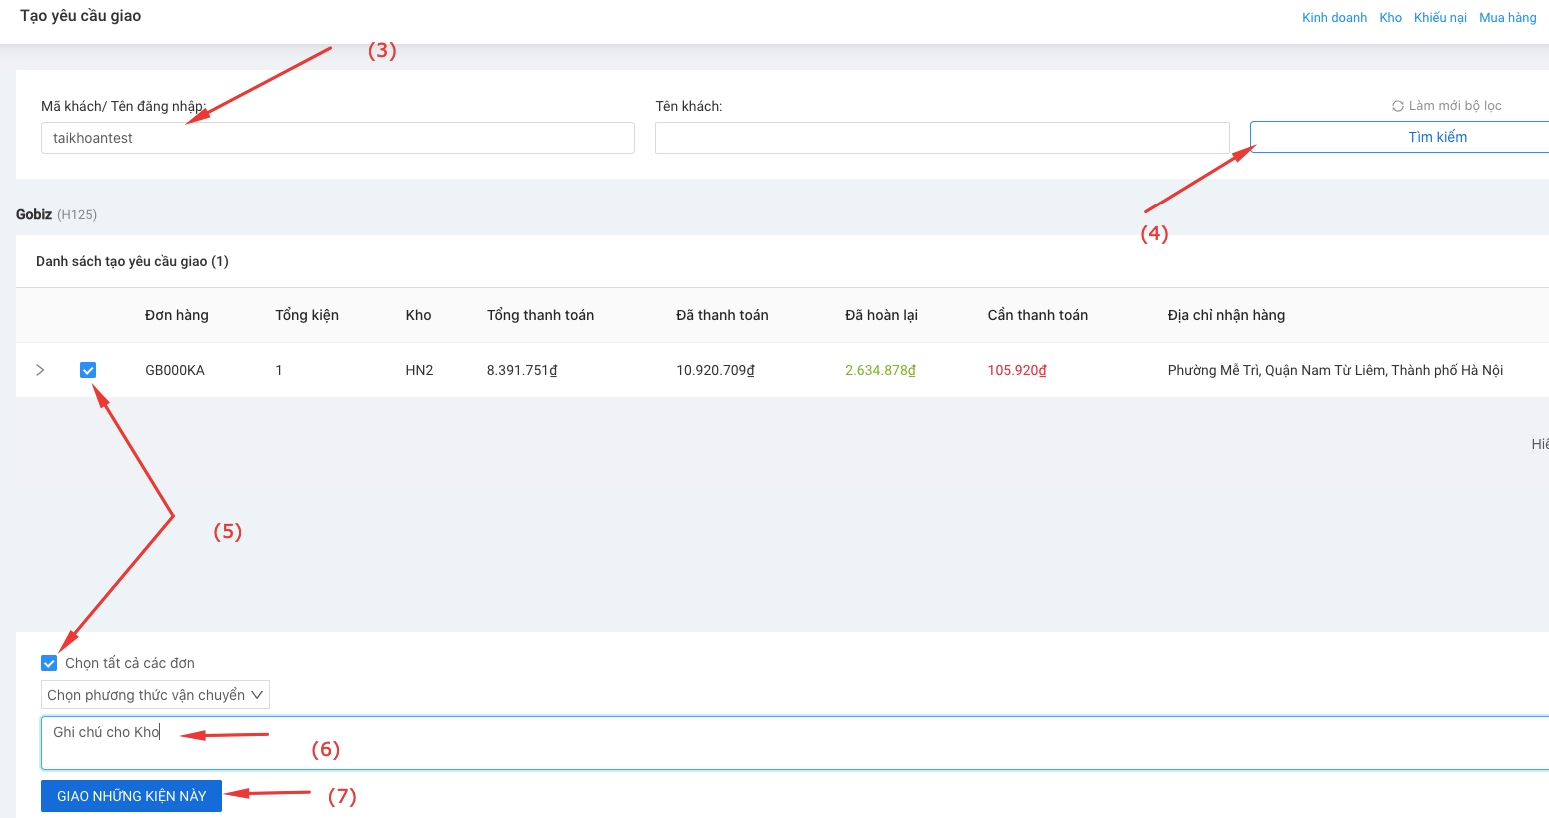This screenshot has height=818, width=1549.
Task: Click the Tổng thanh toán column header
Action: [540, 315]
